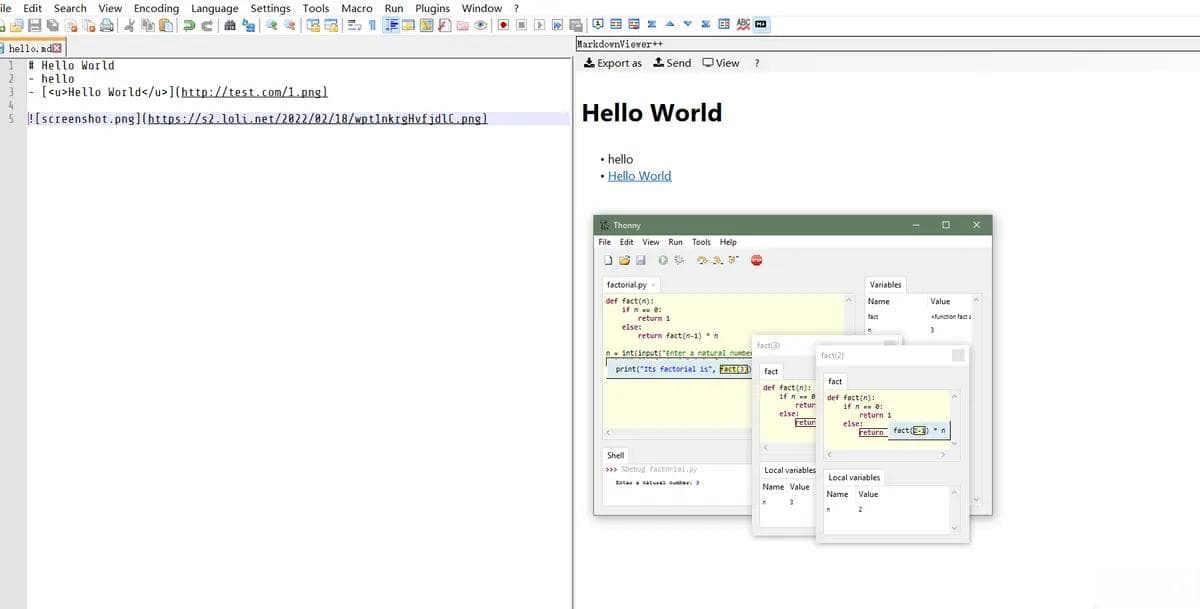The width and height of the screenshot is (1200, 609).
Task: Toggle Word Wrap toolbar button
Action: click(354, 25)
